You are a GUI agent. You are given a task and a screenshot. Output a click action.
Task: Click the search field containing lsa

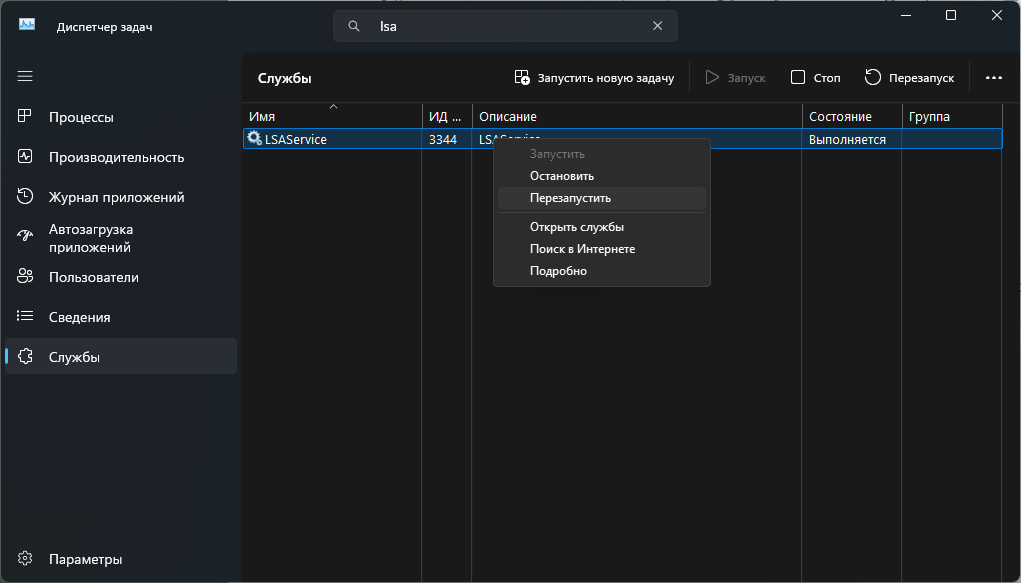[505, 26]
